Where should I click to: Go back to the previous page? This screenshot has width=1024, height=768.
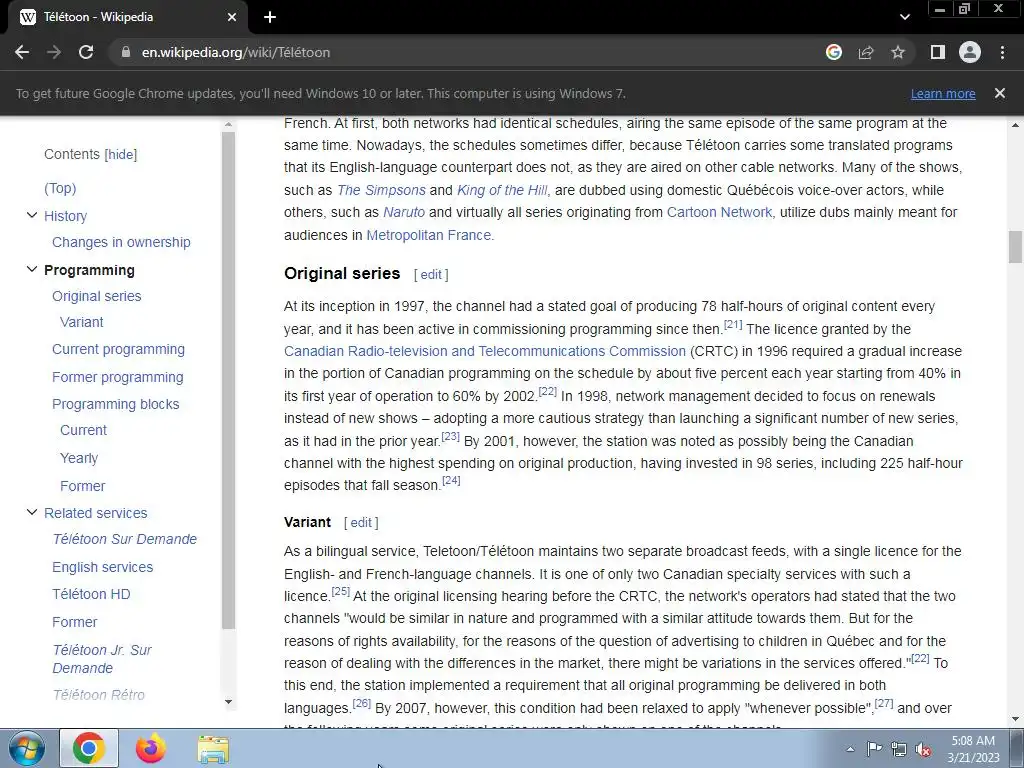coord(22,52)
